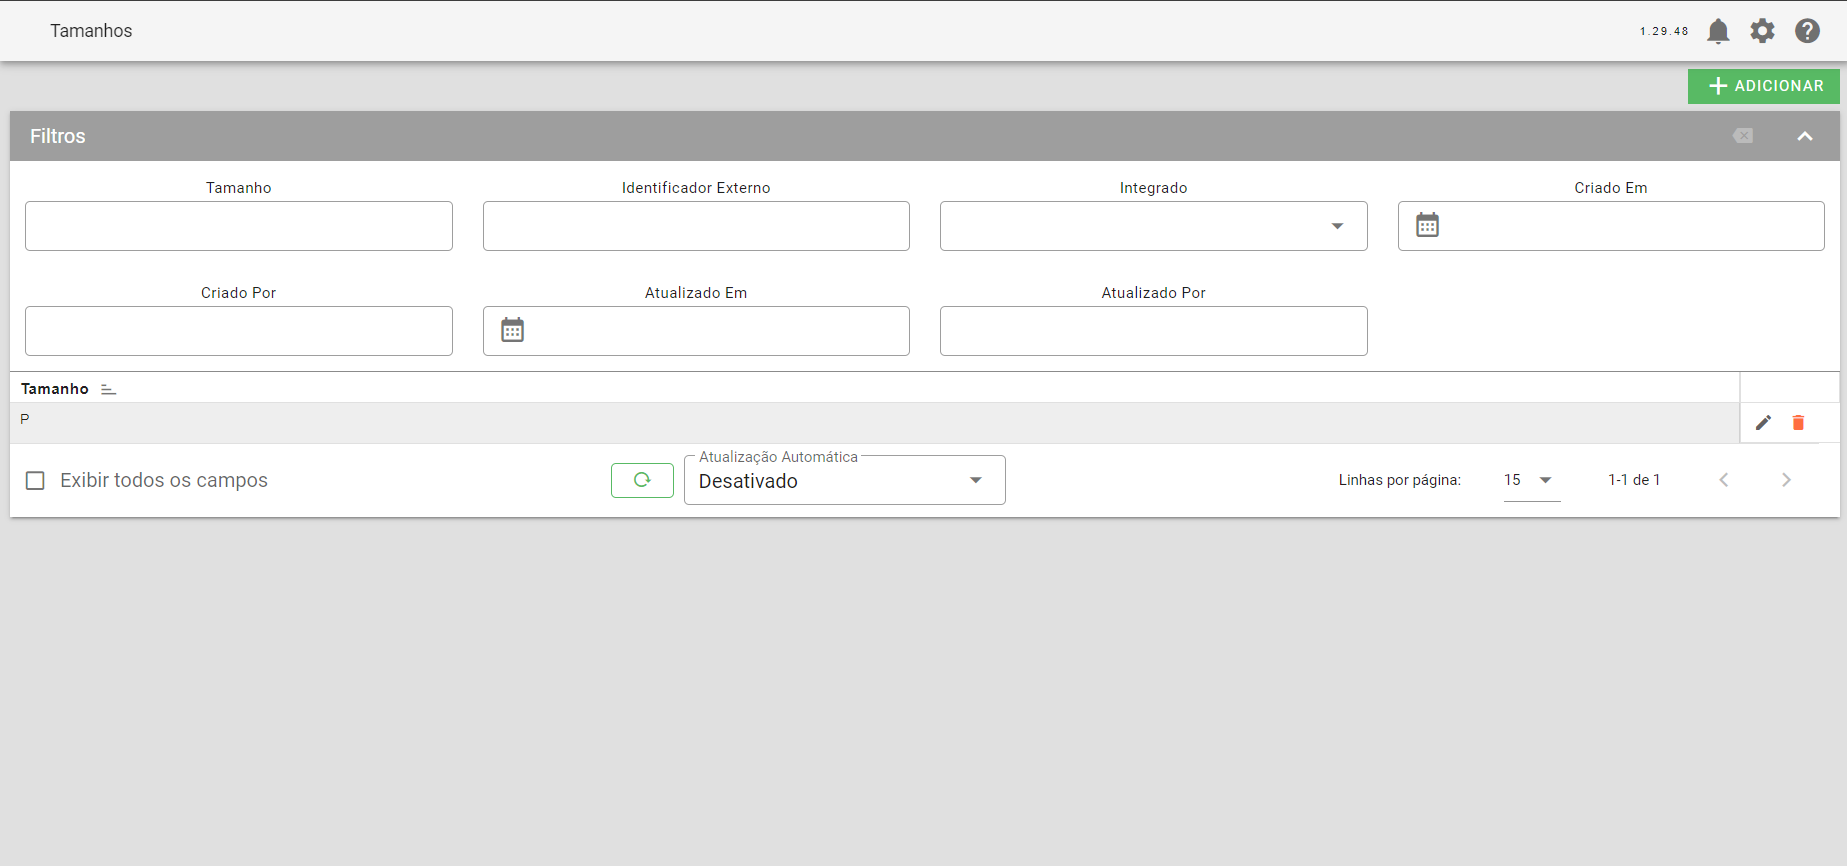1847x866 pixels.
Task: Open the help question mark icon
Action: (1807, 31)
